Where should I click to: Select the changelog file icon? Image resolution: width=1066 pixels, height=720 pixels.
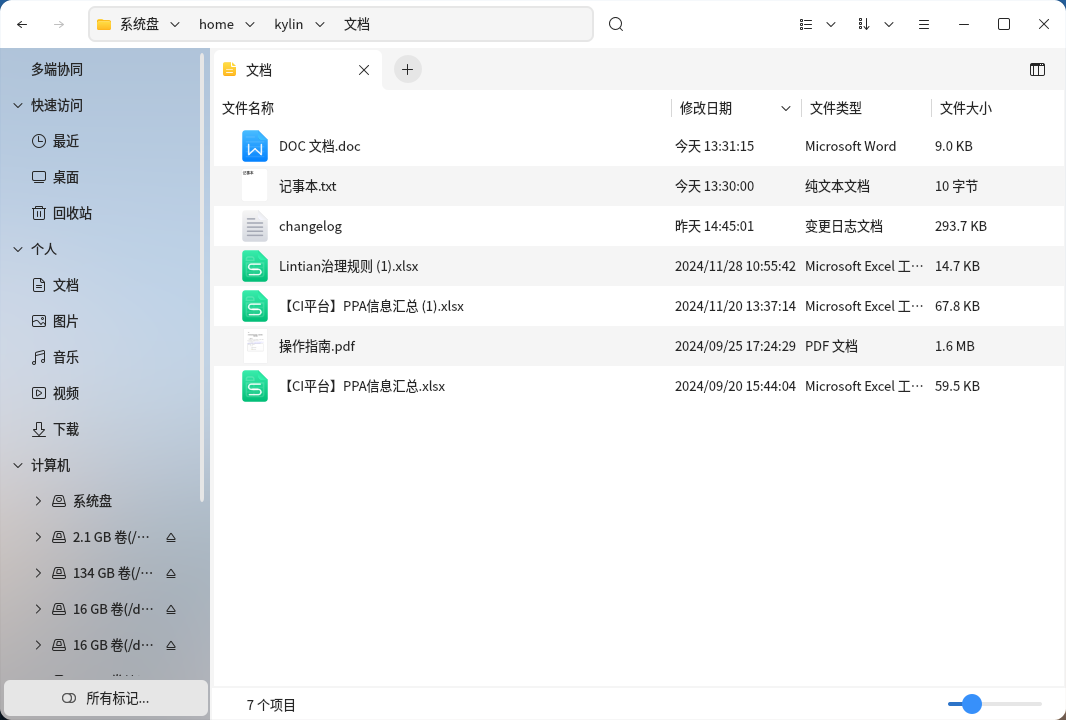(x=255, y=226)
